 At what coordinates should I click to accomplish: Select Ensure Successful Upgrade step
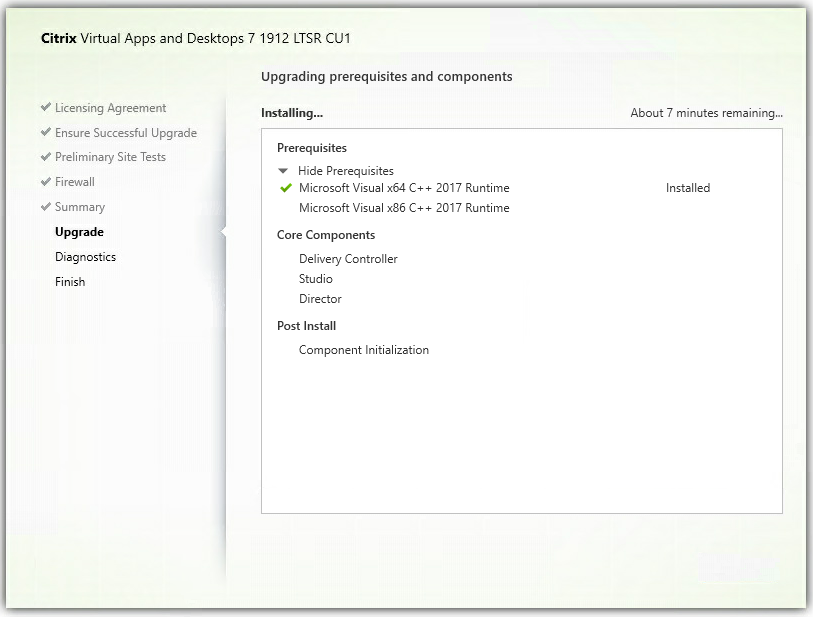(126, 133)
